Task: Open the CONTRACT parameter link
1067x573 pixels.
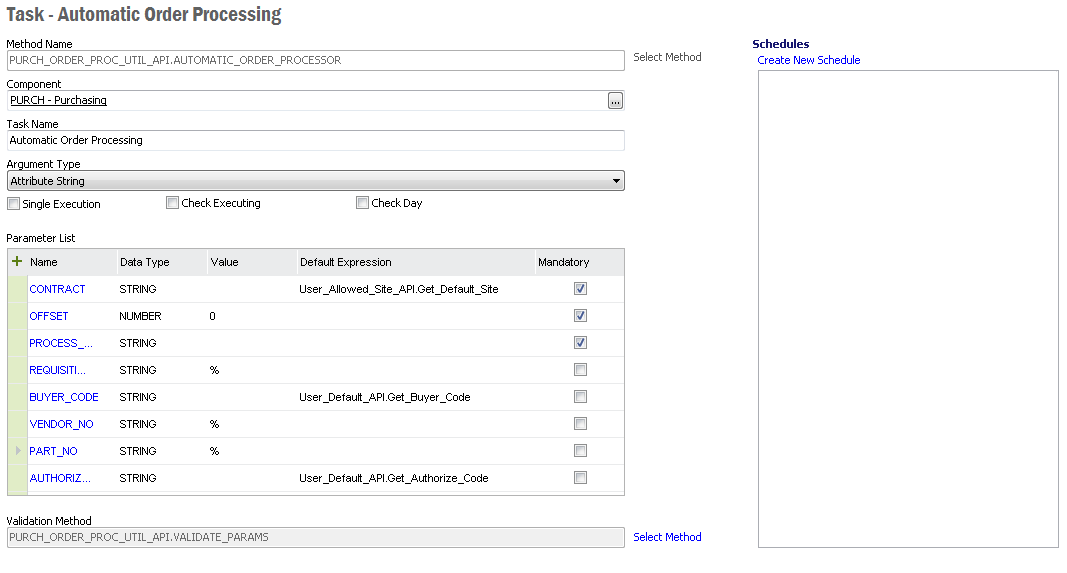Action: [x=57, y=289]
